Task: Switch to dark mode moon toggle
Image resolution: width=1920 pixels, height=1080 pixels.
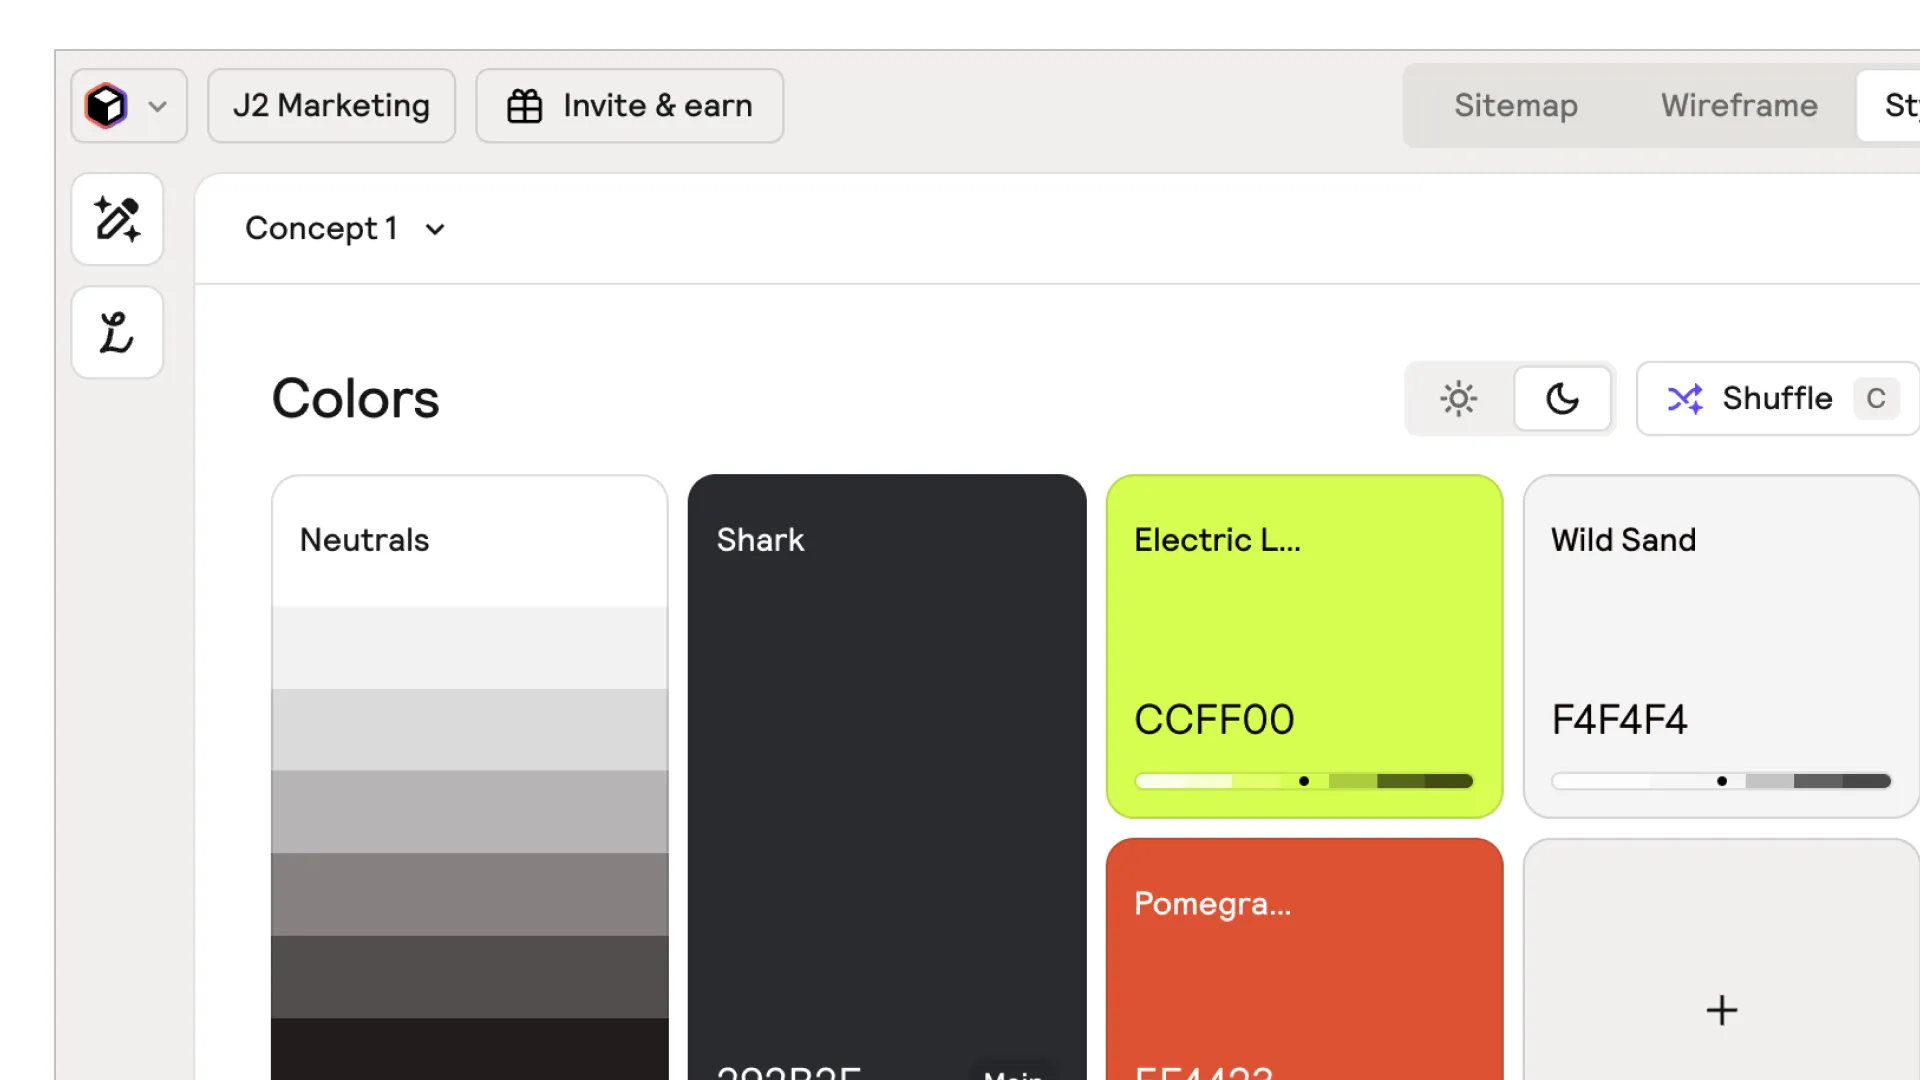Action: click(1562, 399)
